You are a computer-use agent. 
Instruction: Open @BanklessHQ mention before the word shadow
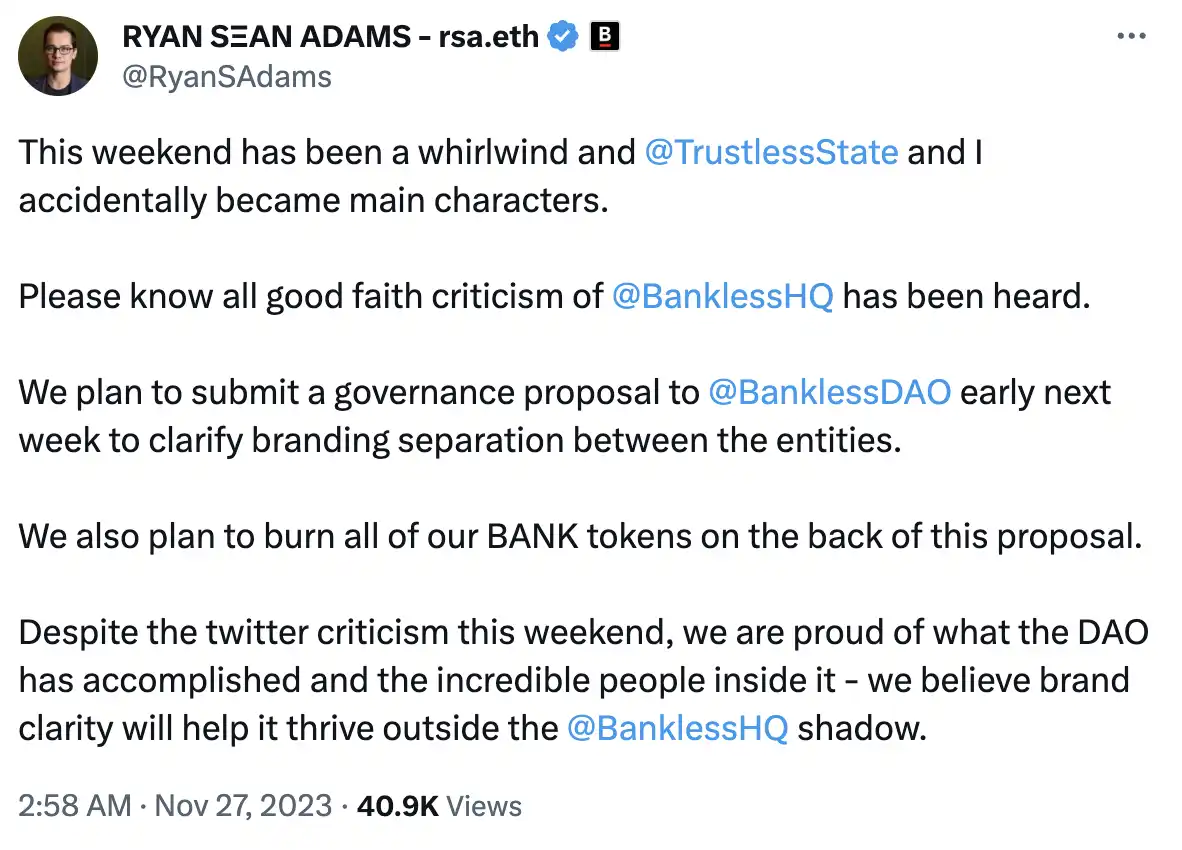tap(677, 728)
